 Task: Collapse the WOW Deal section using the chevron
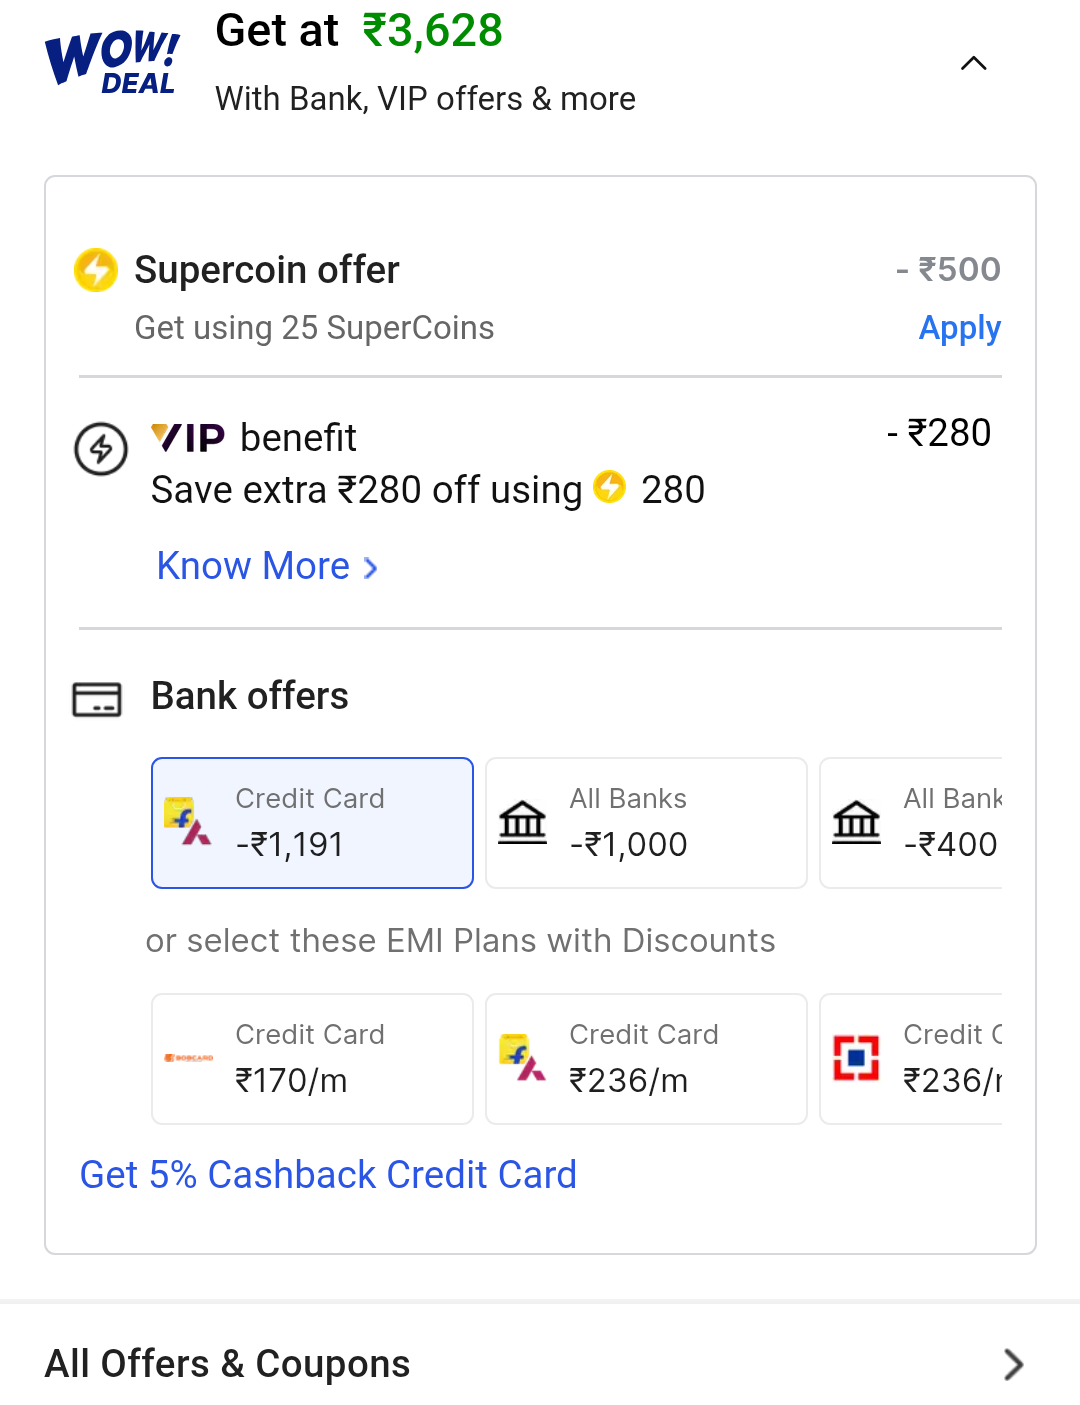pyautogui.click(x=973, y=62)
